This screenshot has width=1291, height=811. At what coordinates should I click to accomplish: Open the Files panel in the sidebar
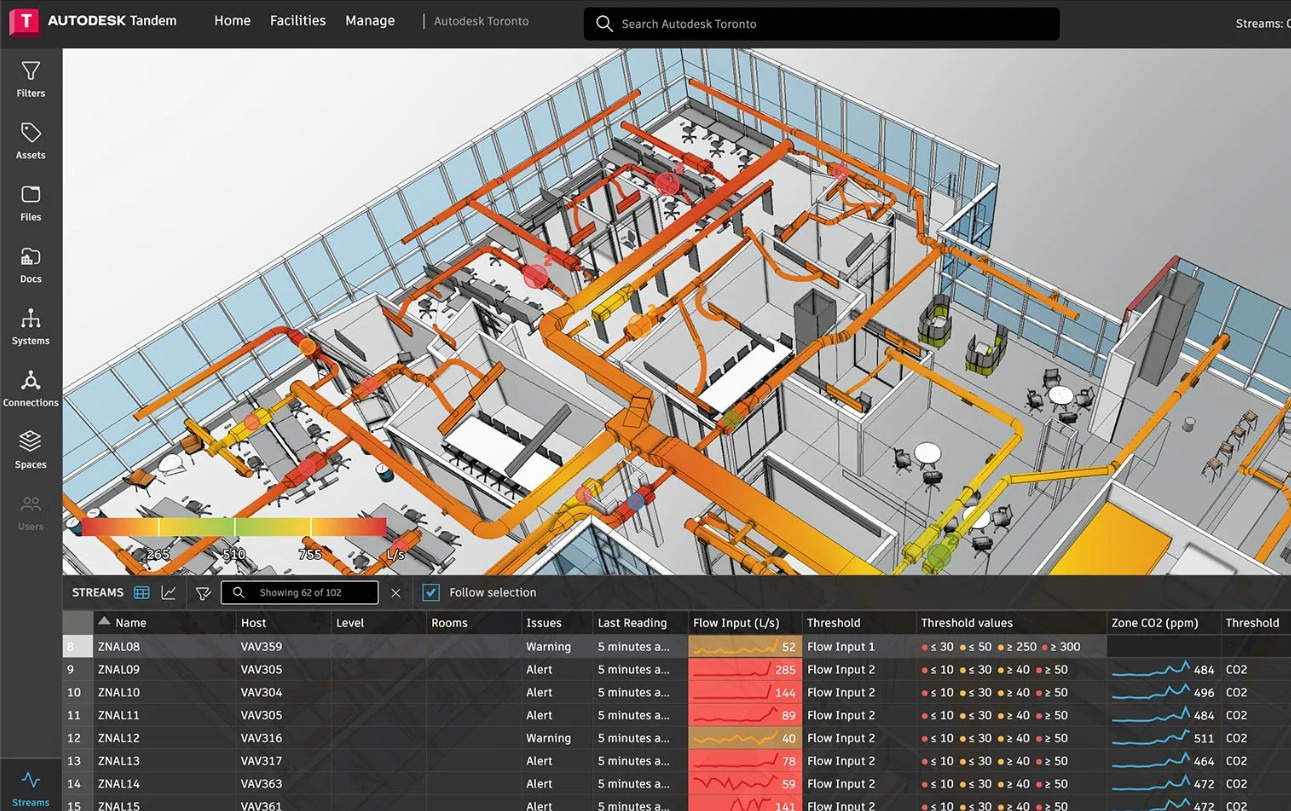pos(31,203)
